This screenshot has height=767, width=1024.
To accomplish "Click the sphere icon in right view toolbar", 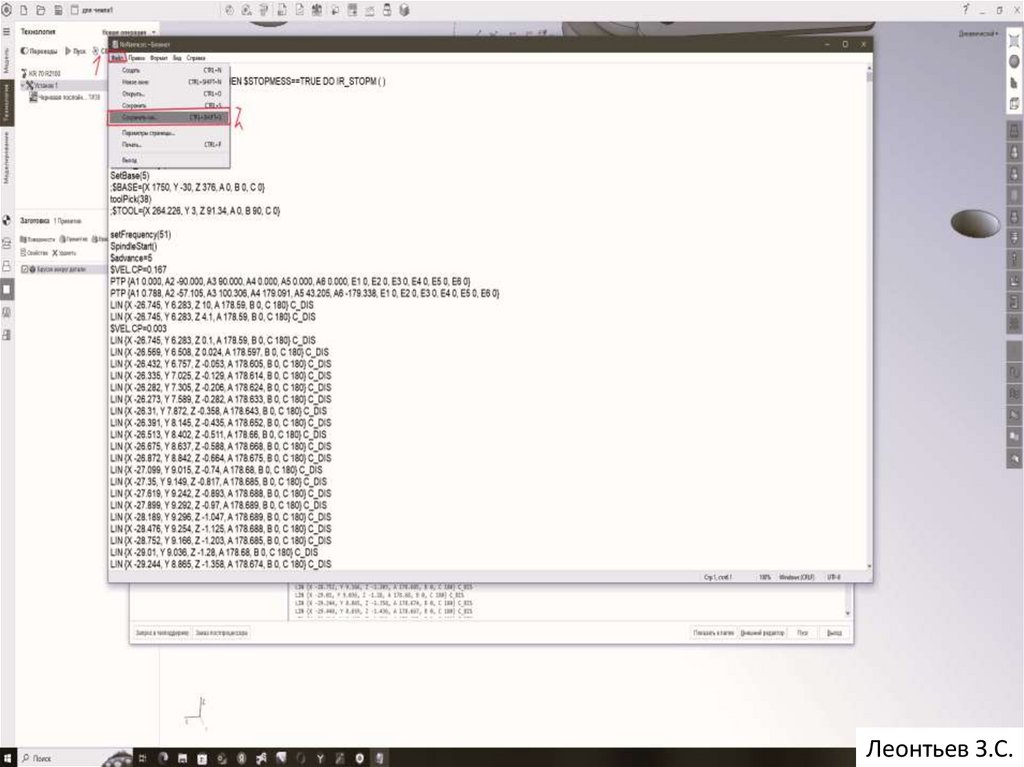I will click(x=1014, y=61).
